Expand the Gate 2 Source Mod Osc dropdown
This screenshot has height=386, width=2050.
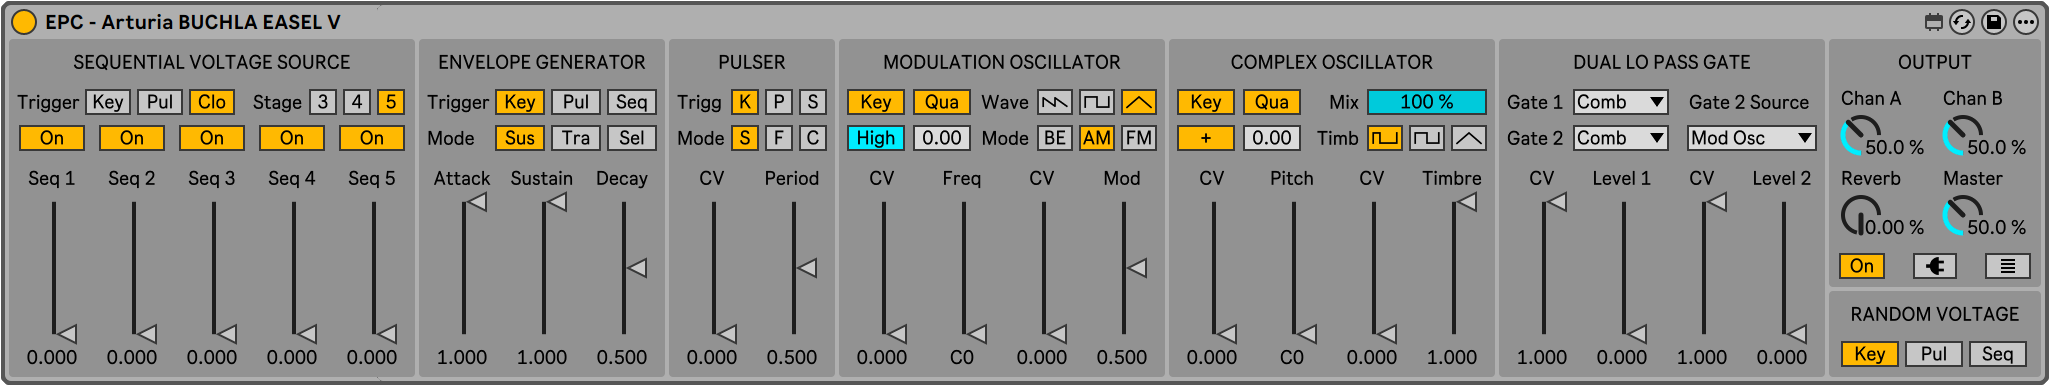point(1752,138)
